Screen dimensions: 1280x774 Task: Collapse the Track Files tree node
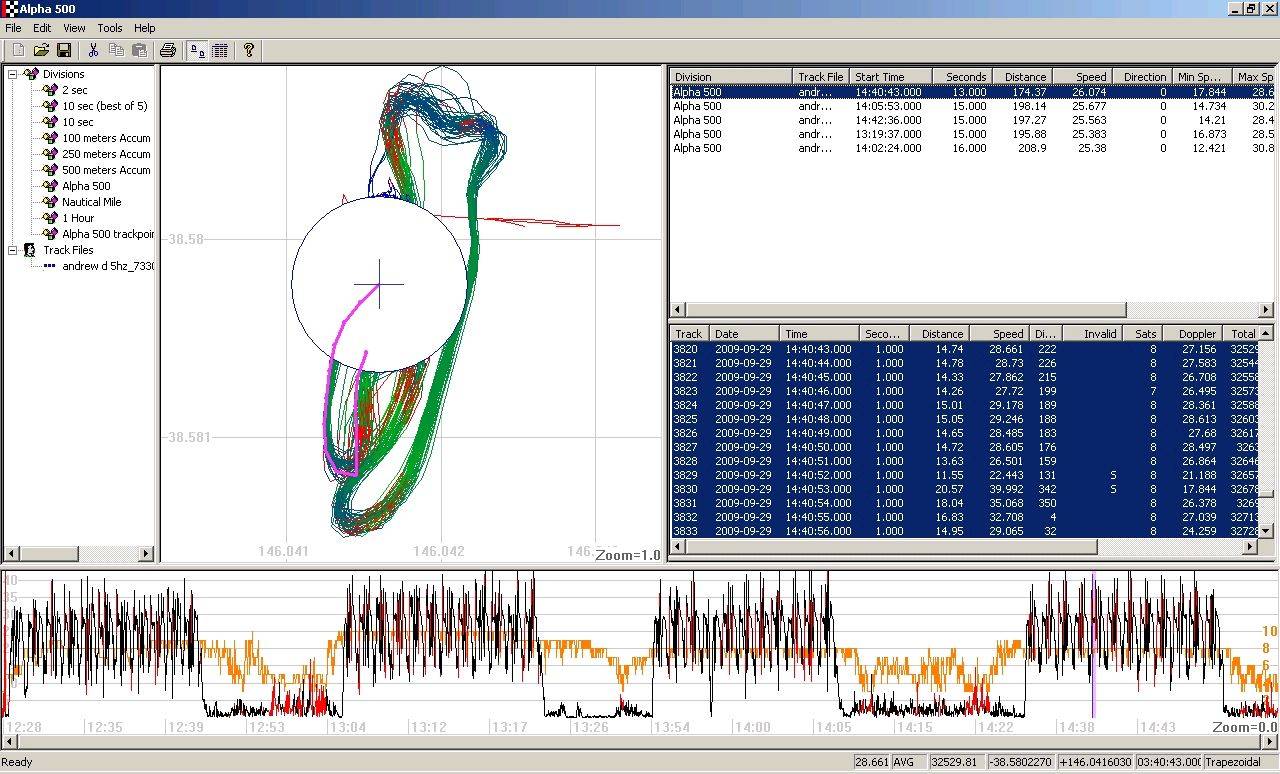(x=13, y=250)
